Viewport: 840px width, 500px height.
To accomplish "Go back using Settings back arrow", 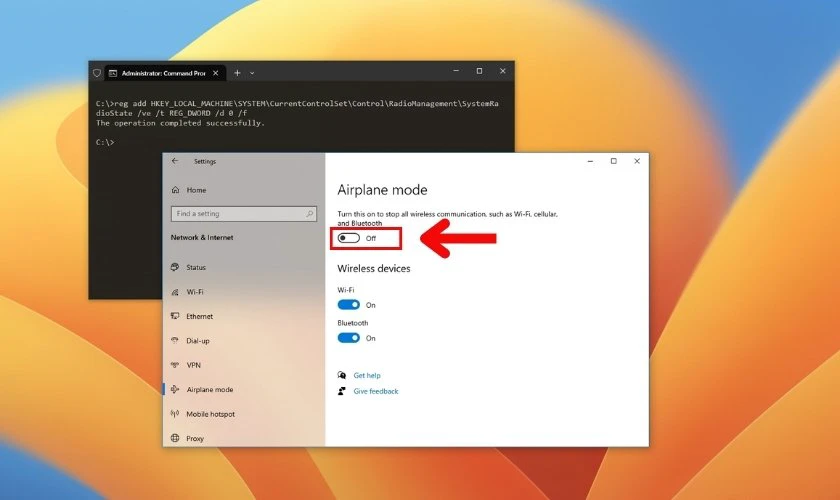I will point(175,161).
